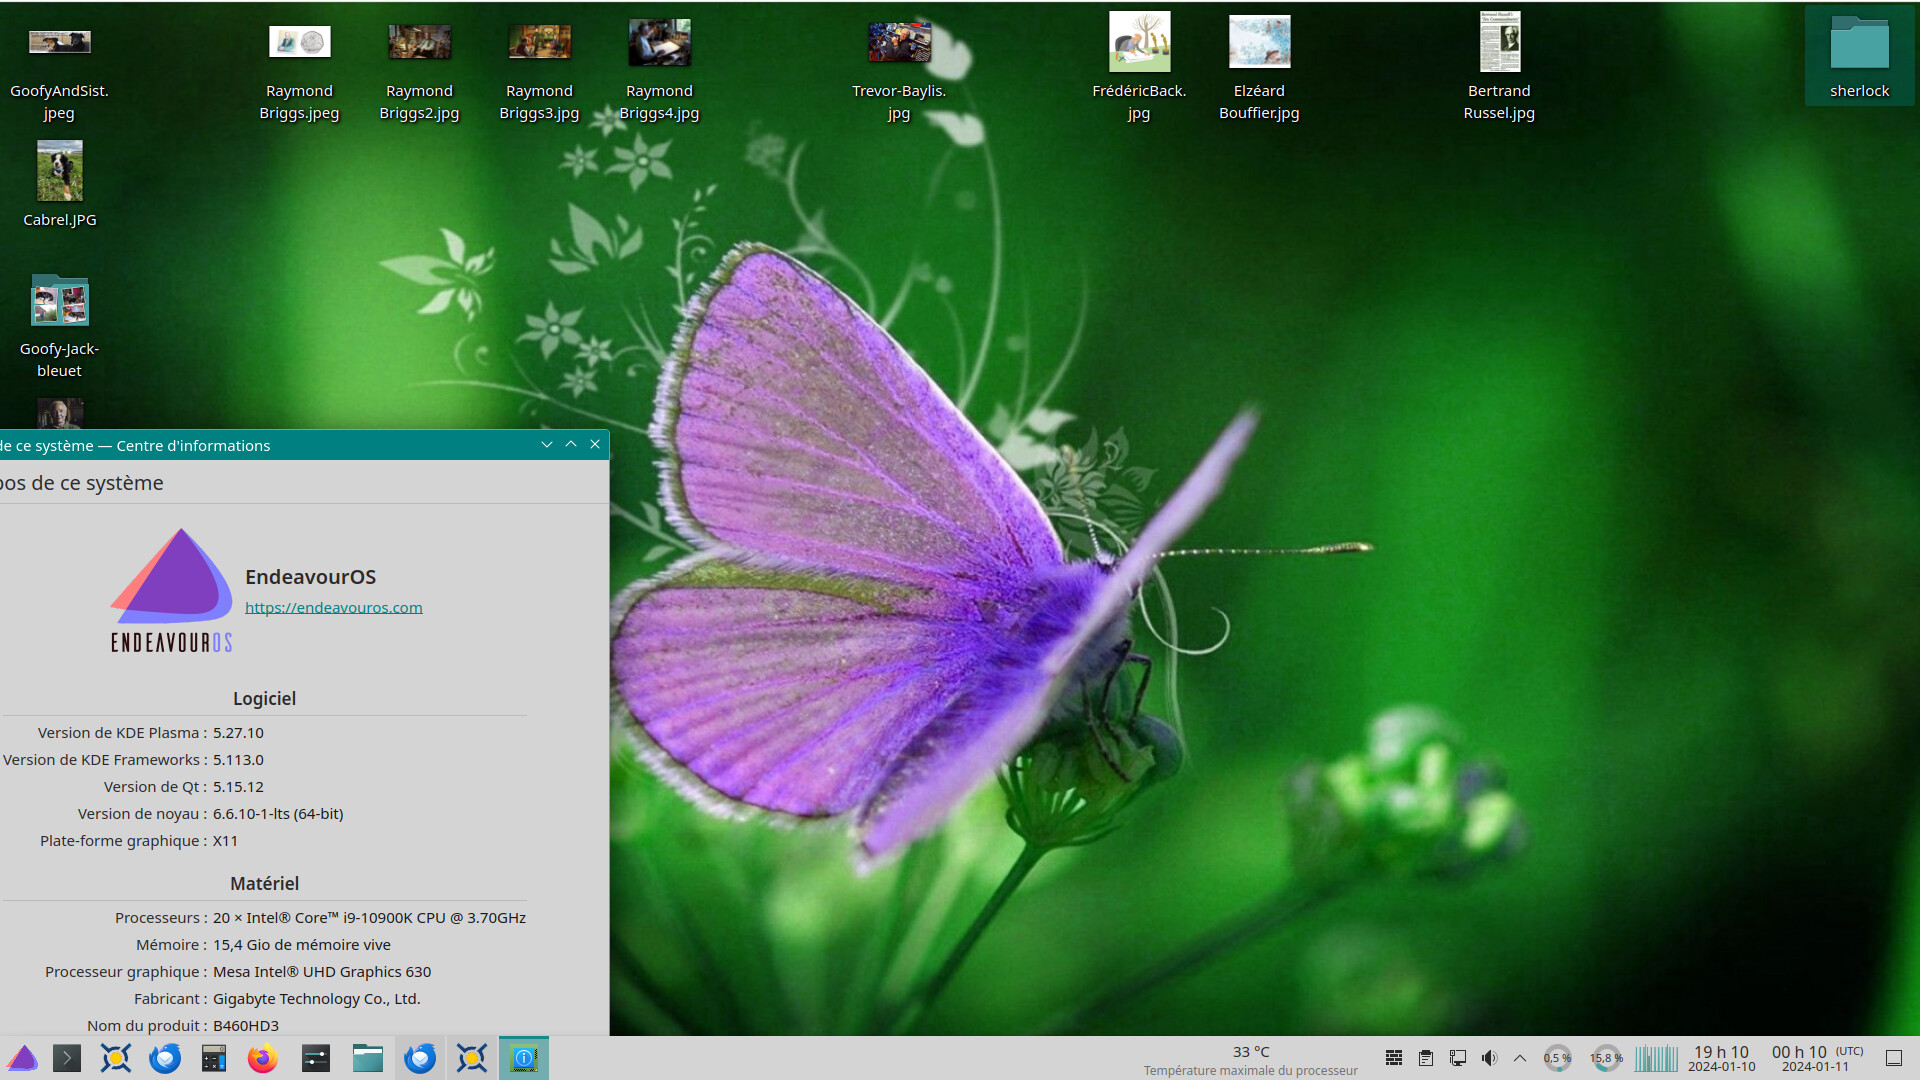The height and width of the screenshot is (1080, 1920).
Task: Select the sherlock folder on desktop
Action: (1859, 56)
